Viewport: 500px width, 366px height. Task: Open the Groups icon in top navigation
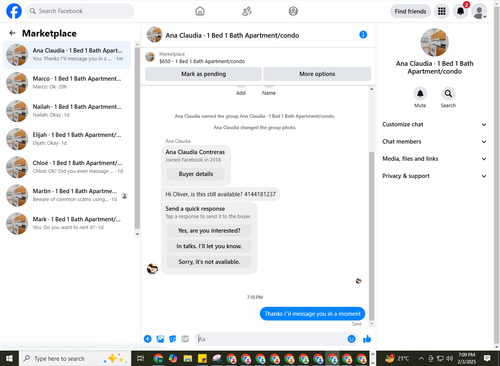click(x=293, y=11)
